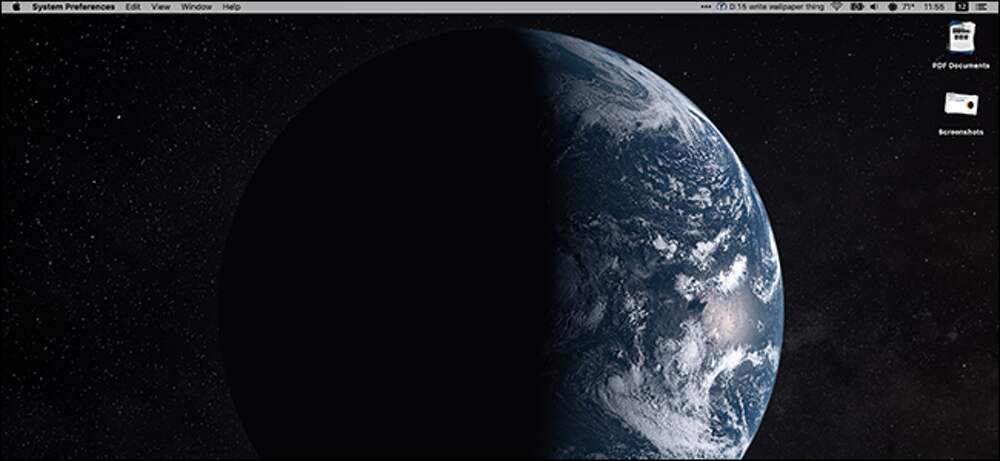The image size is (1000, 461).
Task: Open the Help menu
Action: pos(232,6)
